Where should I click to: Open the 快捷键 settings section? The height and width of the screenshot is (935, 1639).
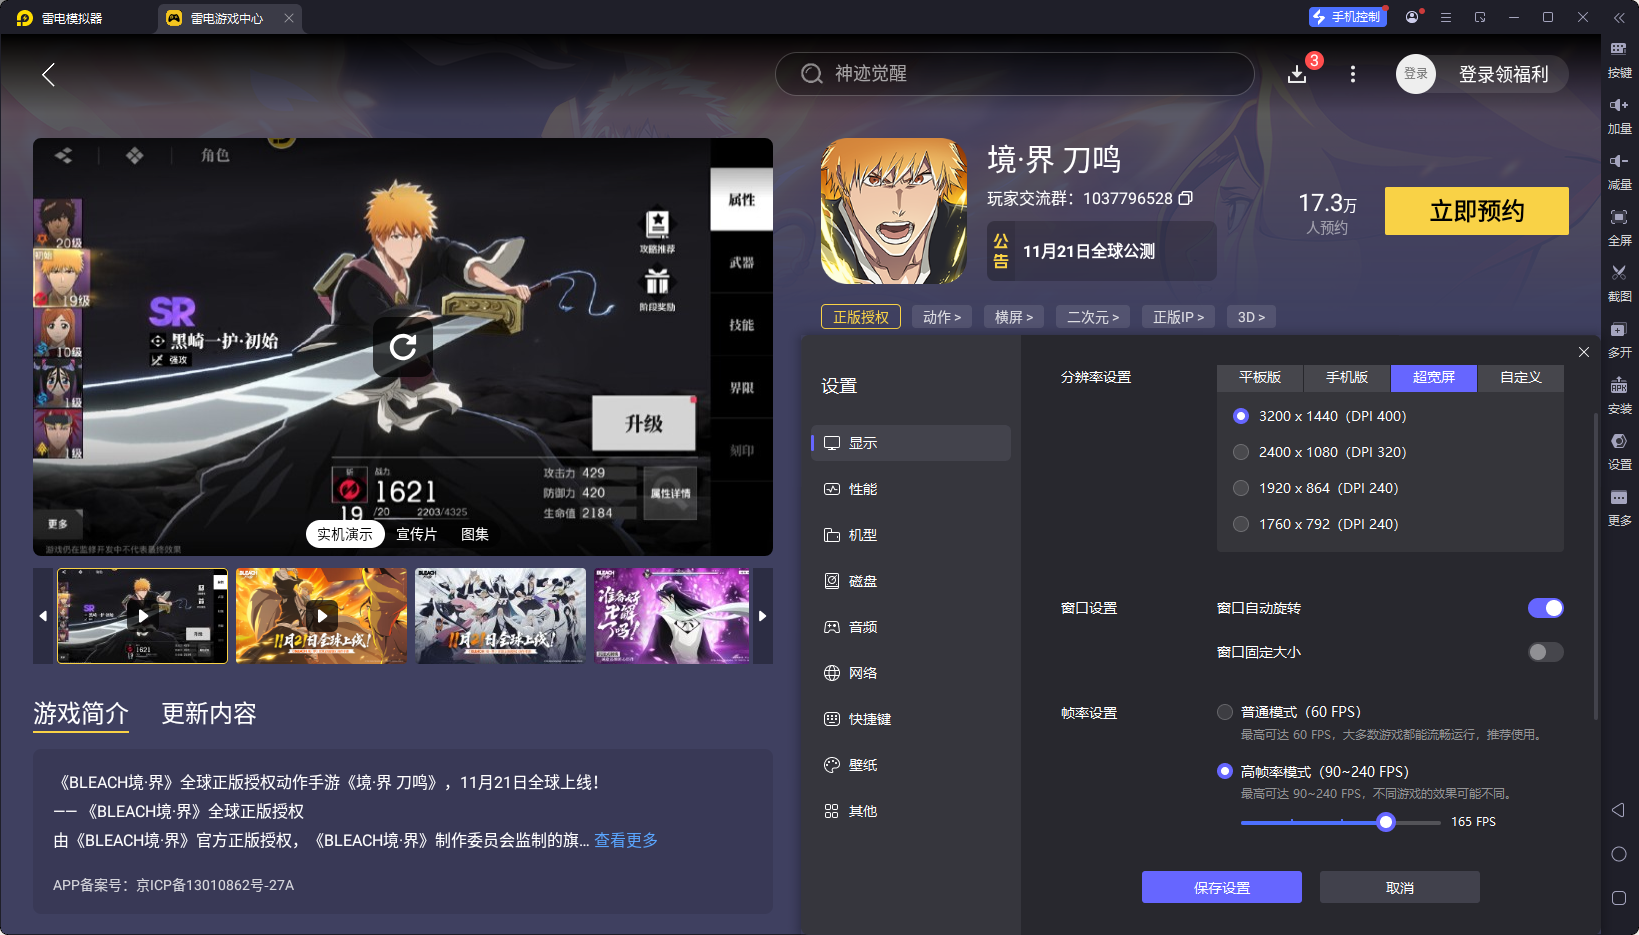(911, 719)
